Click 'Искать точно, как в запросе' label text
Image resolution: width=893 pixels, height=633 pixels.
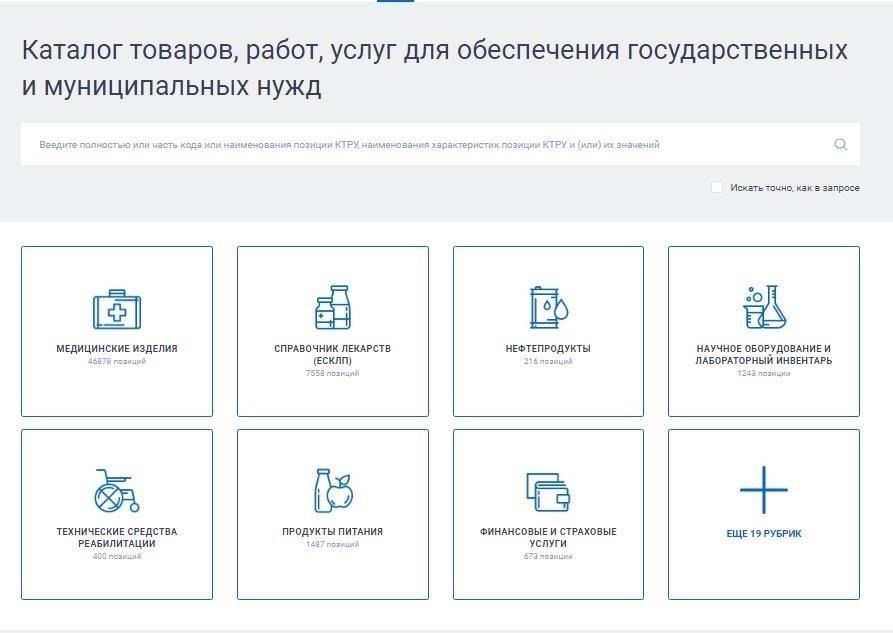795,187
